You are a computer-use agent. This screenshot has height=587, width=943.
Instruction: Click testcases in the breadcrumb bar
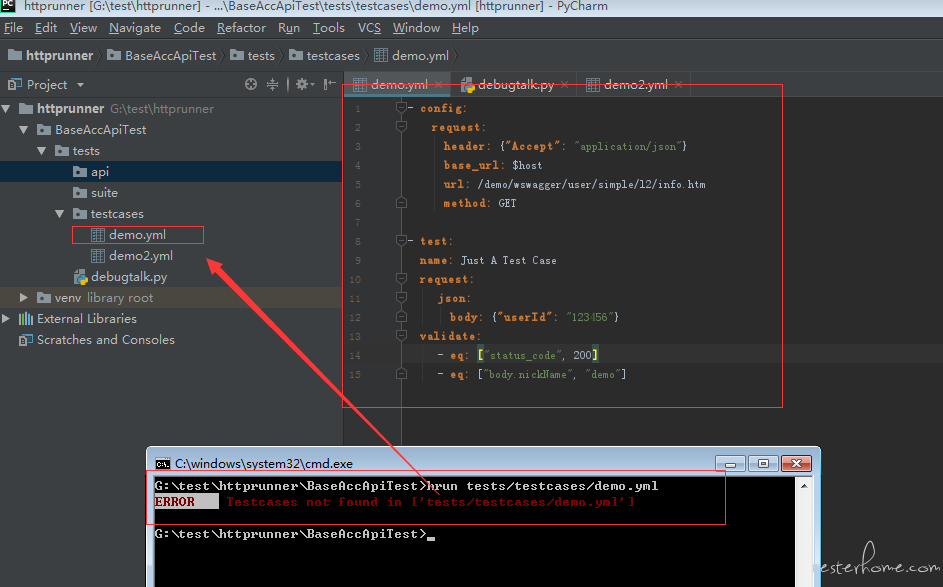333,55
